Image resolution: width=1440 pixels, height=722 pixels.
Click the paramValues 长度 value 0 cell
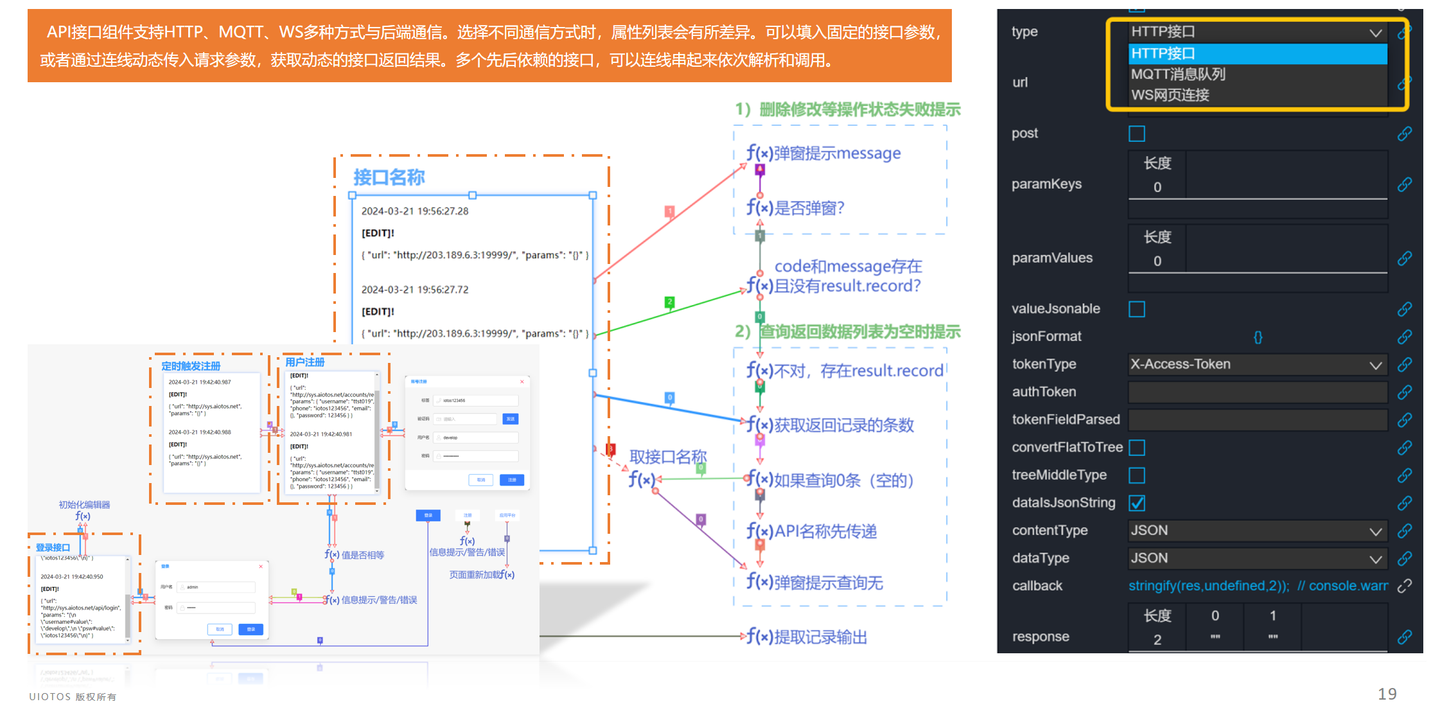click(1157, 261)
